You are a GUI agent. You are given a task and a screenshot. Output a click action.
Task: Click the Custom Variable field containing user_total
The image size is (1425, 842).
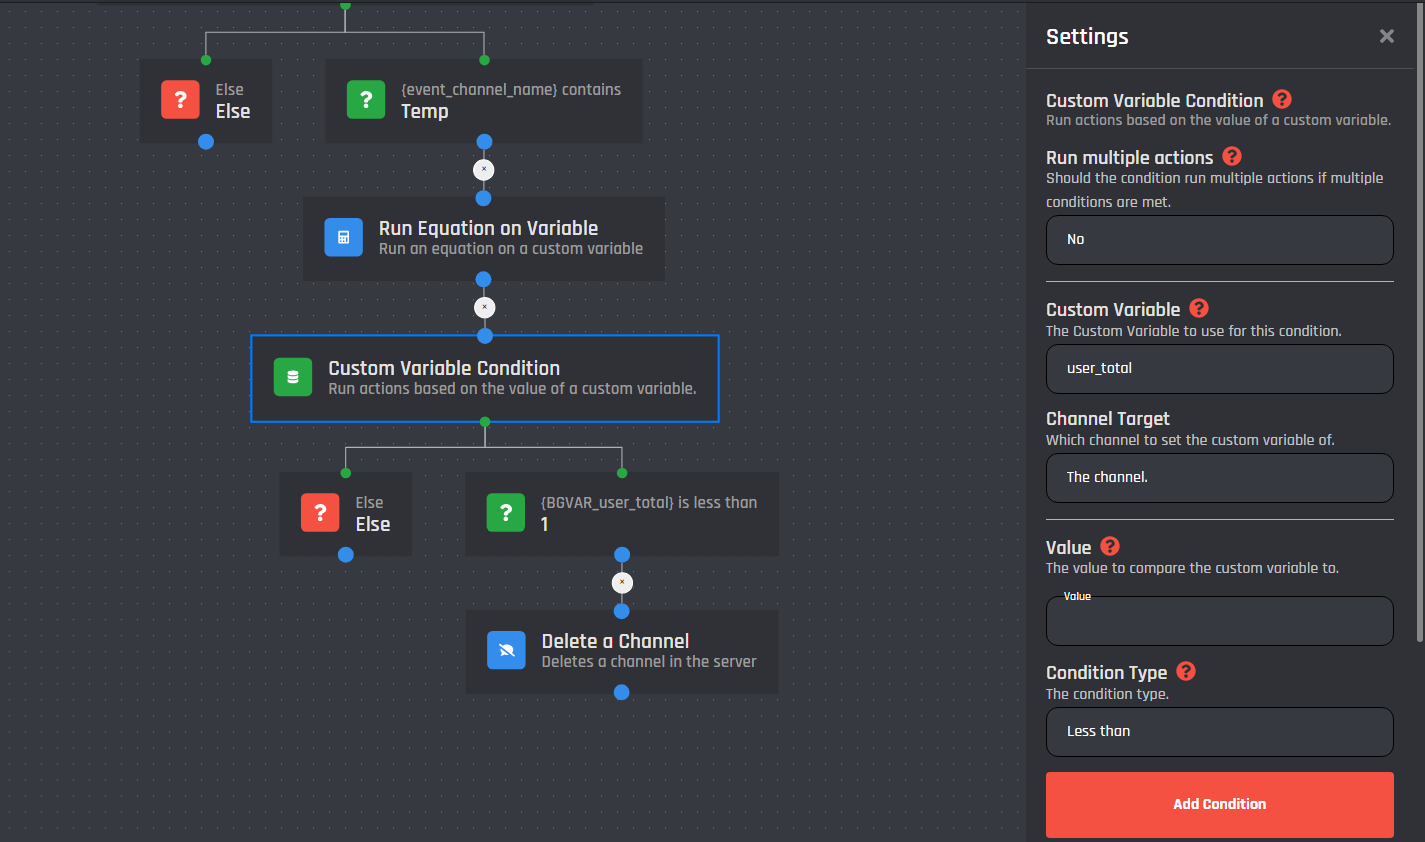click(1219, 369)
